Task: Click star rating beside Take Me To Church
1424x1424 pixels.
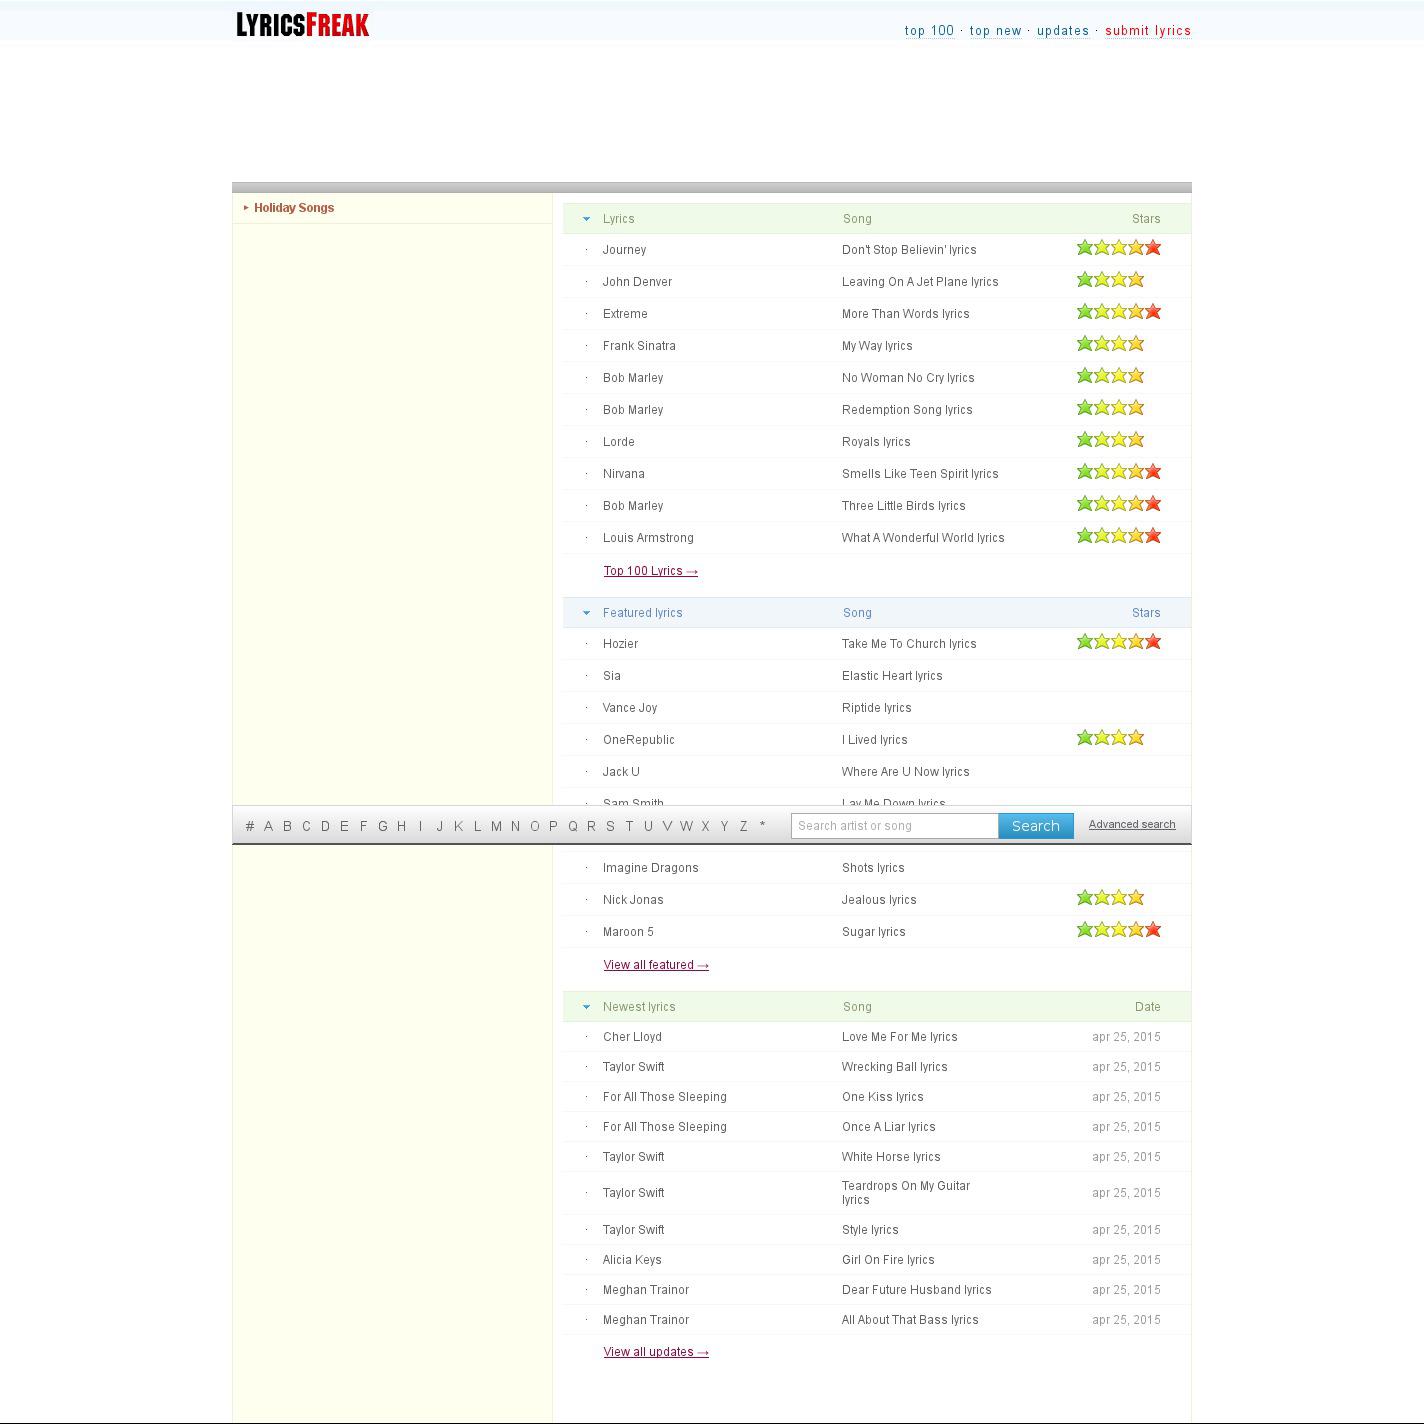Action: 1118,642
